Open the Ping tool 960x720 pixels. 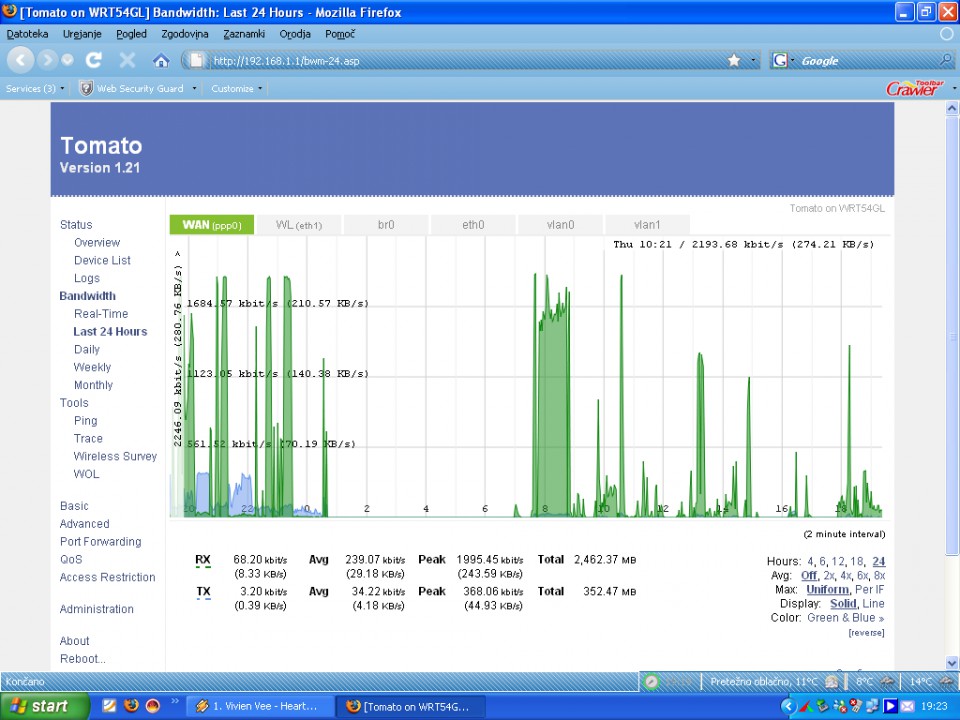pyautogui.click(x=85, y=421)
